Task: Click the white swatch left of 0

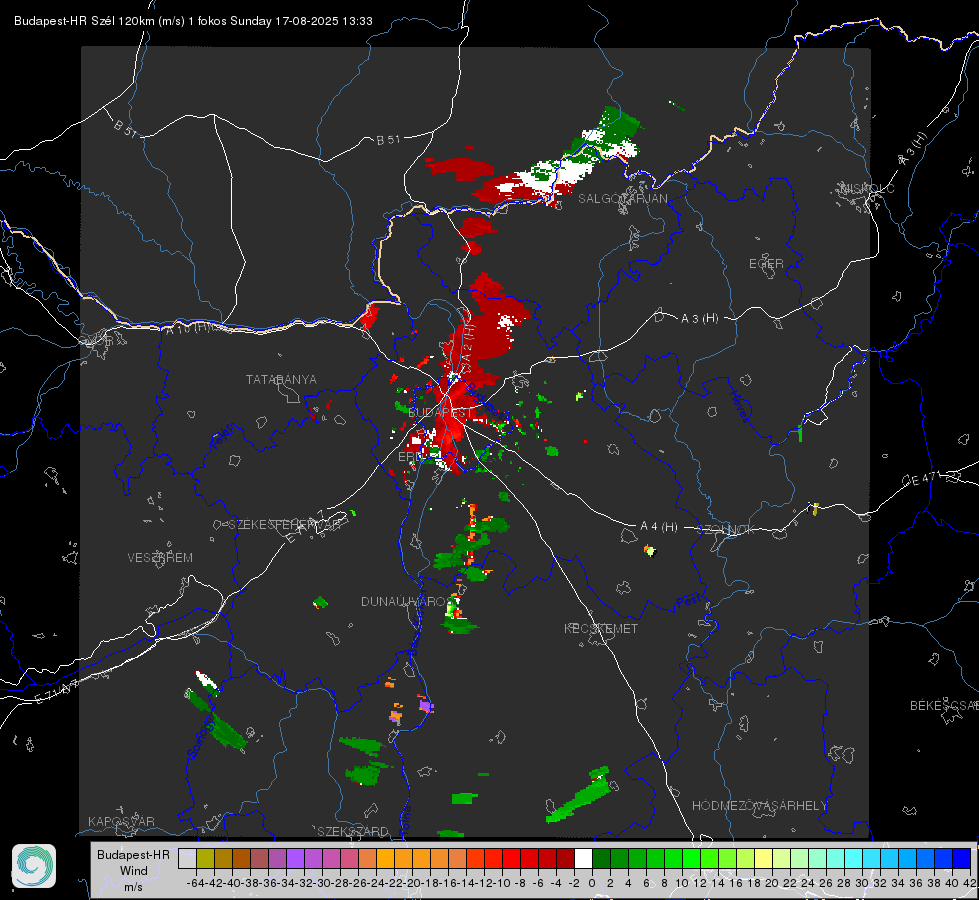Action: [x=583, y=858]
